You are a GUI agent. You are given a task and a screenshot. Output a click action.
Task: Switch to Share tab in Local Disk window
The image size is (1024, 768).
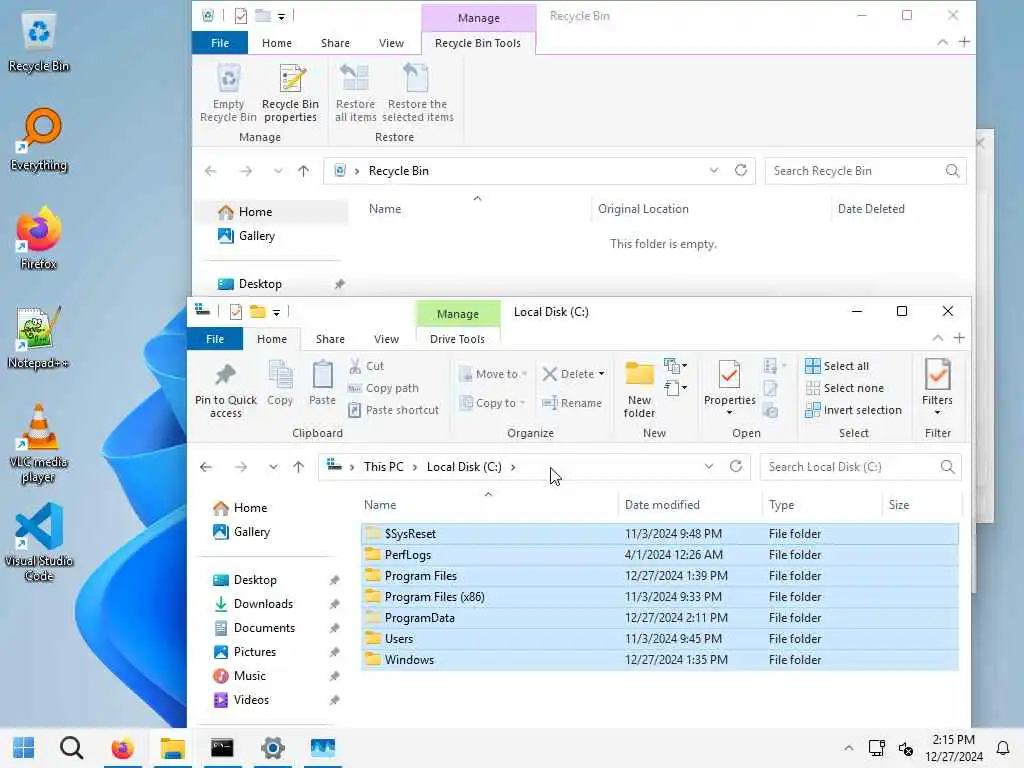[x=330, y=339]
